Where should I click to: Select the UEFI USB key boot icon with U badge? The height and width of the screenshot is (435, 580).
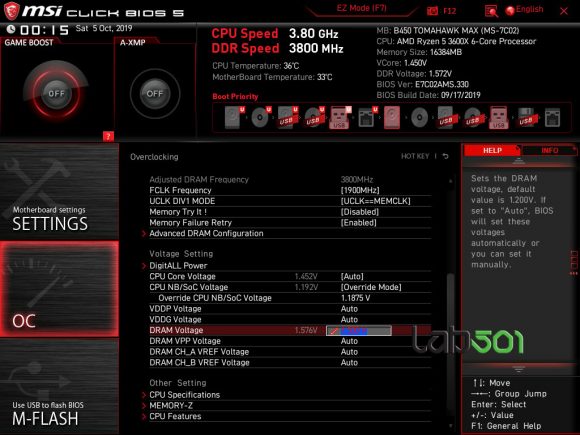pos(340,118)
